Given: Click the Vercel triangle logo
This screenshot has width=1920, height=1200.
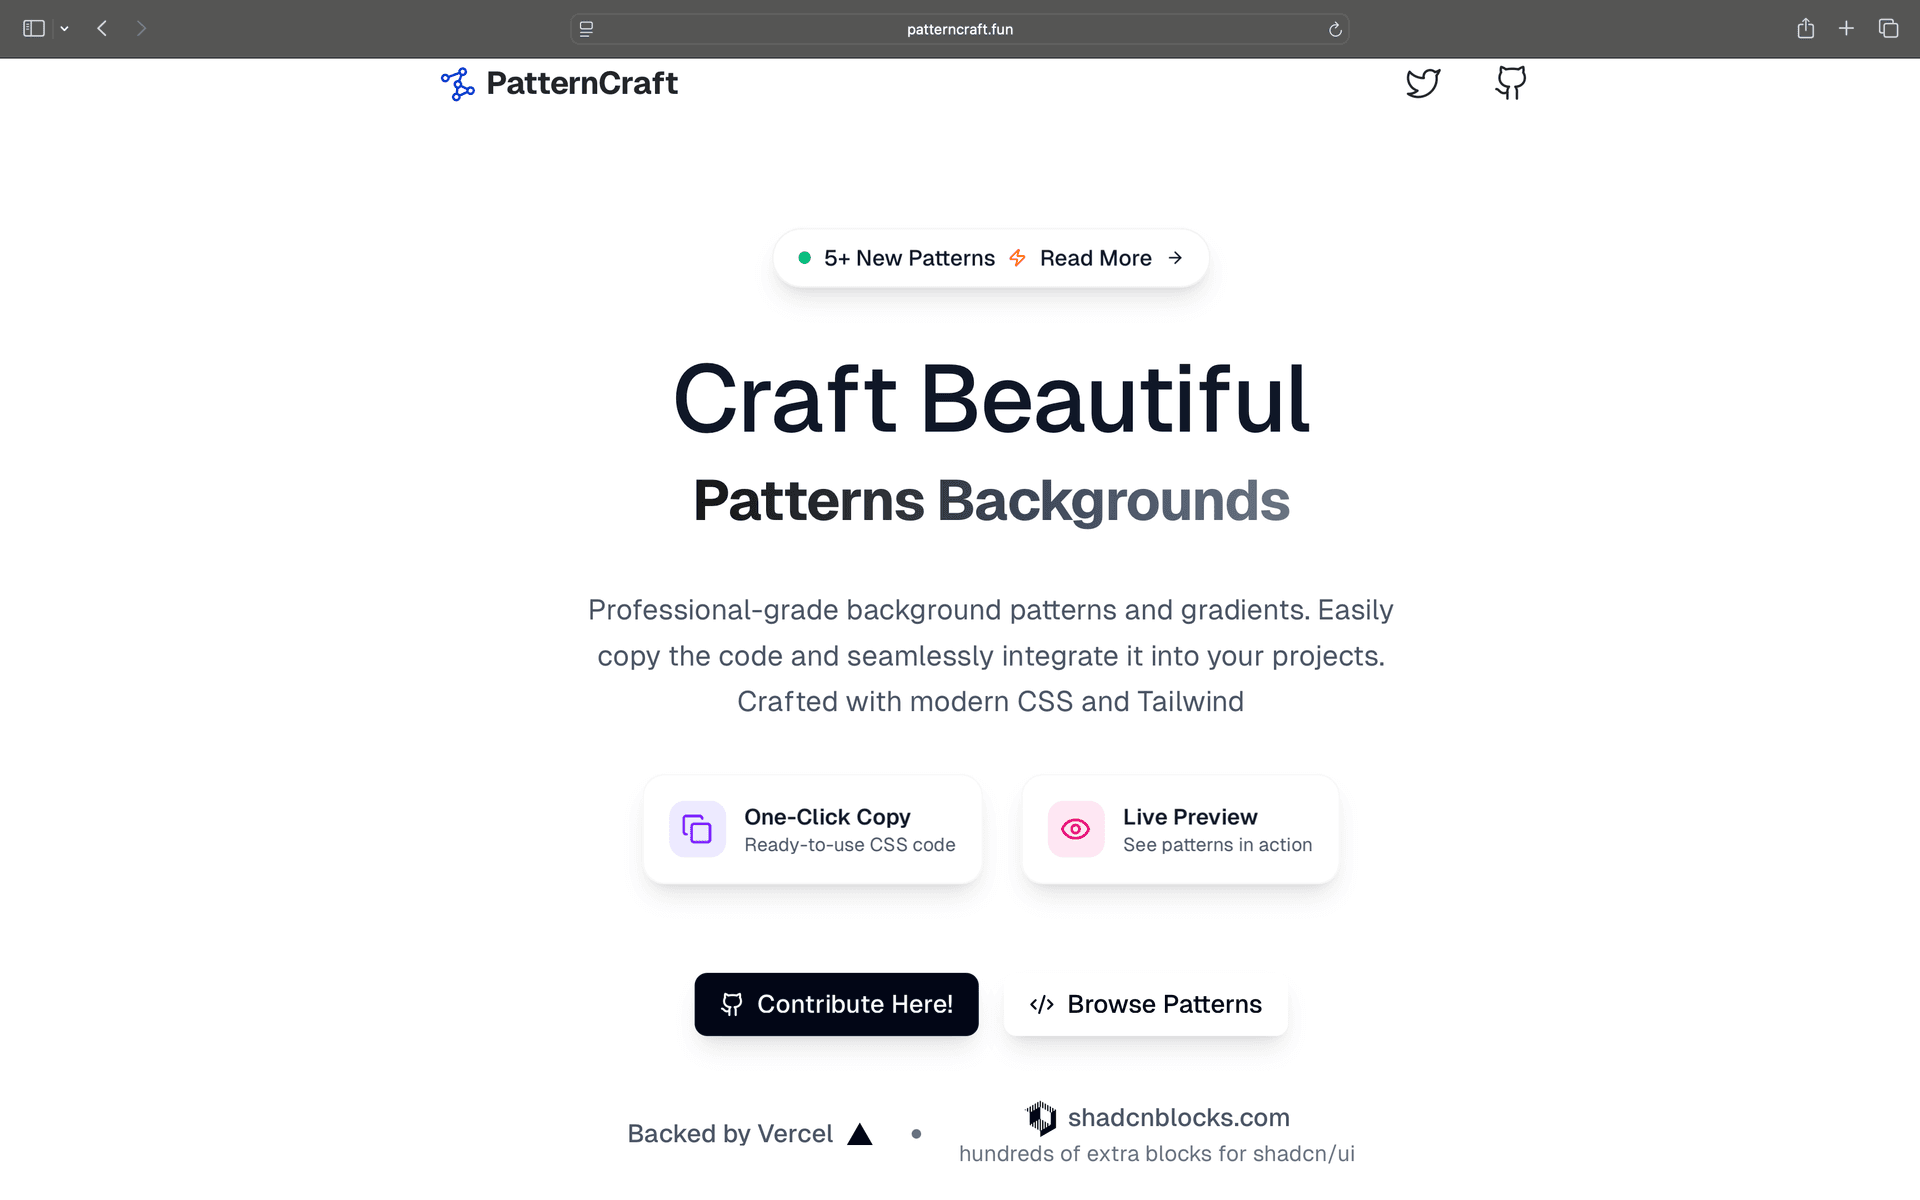Looking at the screenshot, I should (x=860, y=1134).
